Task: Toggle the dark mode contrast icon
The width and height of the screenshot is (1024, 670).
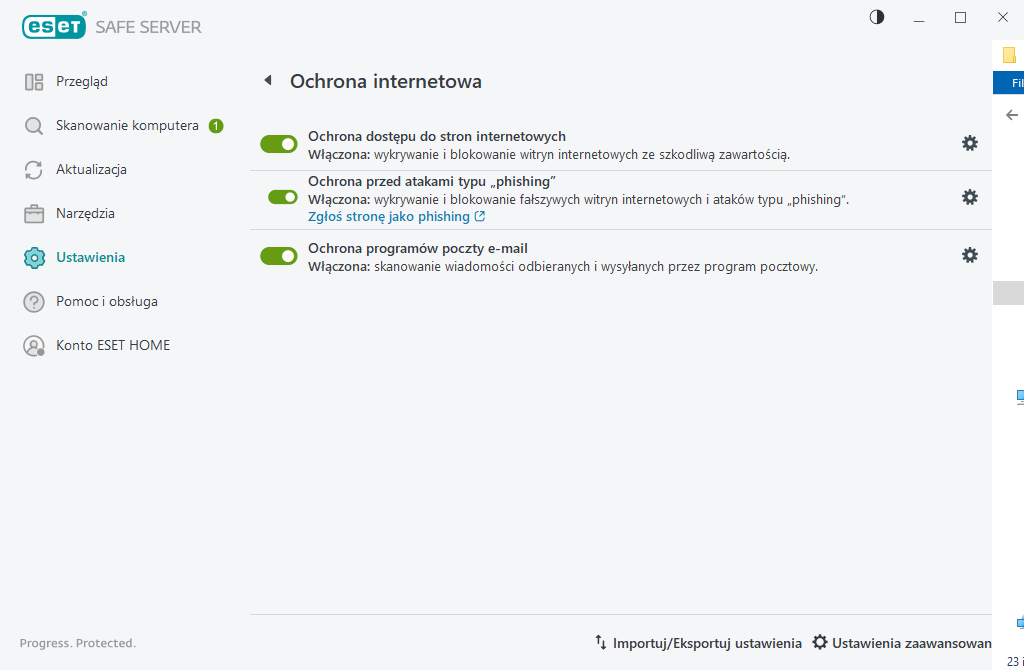Action: pyautogui.click(x=876, y=17)
